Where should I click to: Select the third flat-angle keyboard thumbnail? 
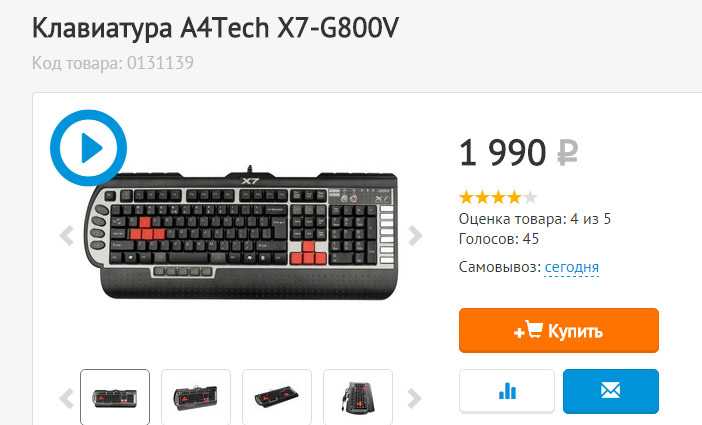point(277,397)
